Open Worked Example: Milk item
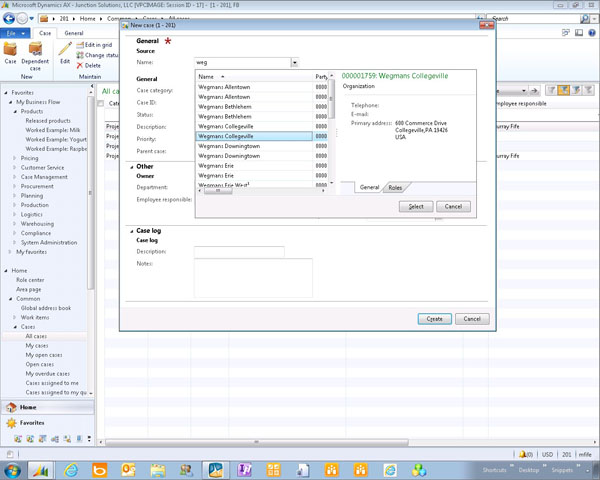 pyautogui.click(x=53, y=130)
